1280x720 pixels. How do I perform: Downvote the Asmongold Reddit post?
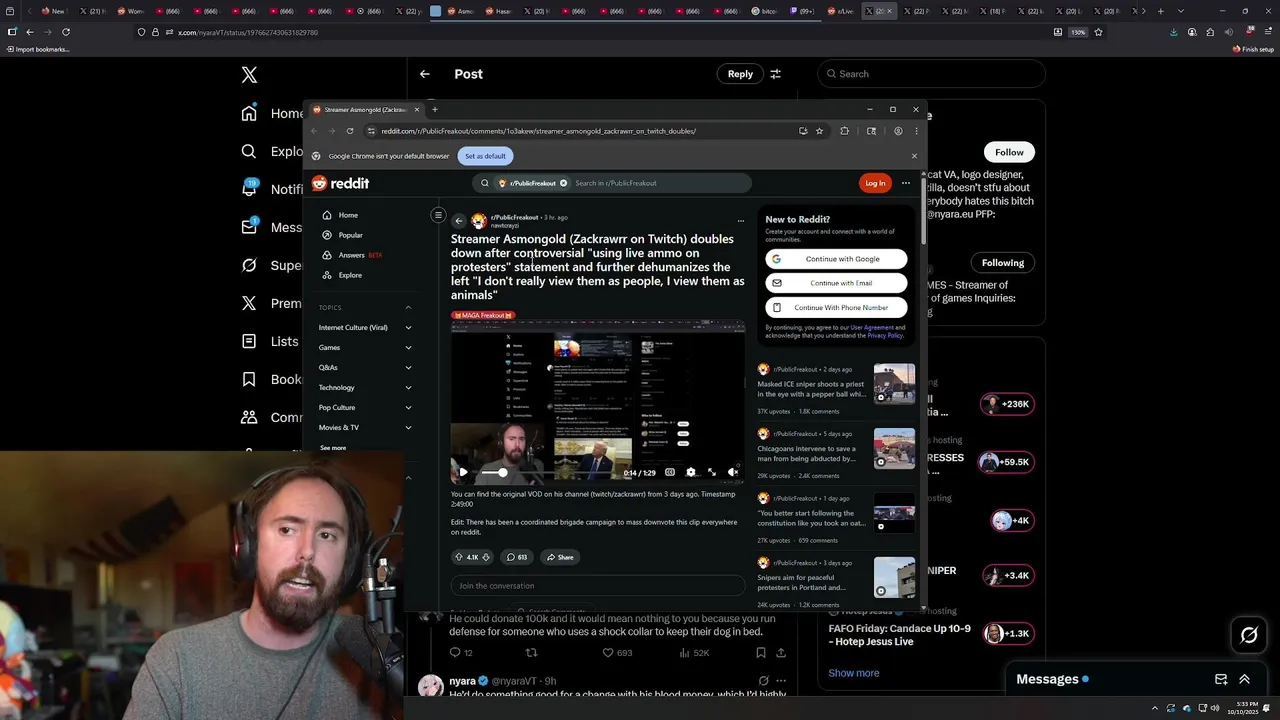[486, 557]
